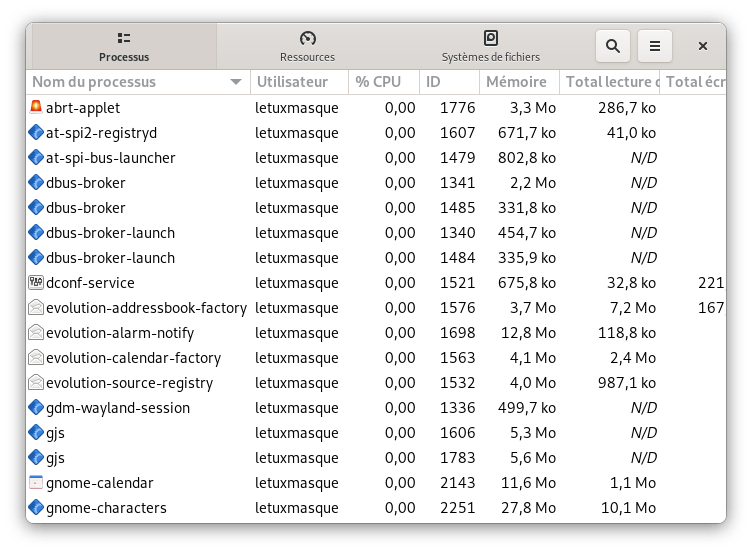The image size is (752, 552).
Task: Select the evolution-addressbook-factory process row
Action: pyautogui.click(x=146, y=307)
